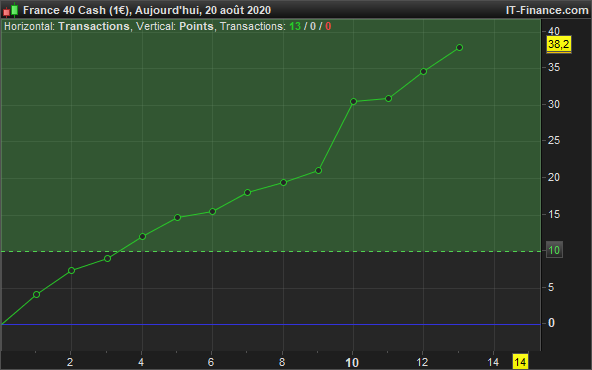Viewport: 592px width, 370px height.
Task: Select data point for transaction 11
Action: 388,99
